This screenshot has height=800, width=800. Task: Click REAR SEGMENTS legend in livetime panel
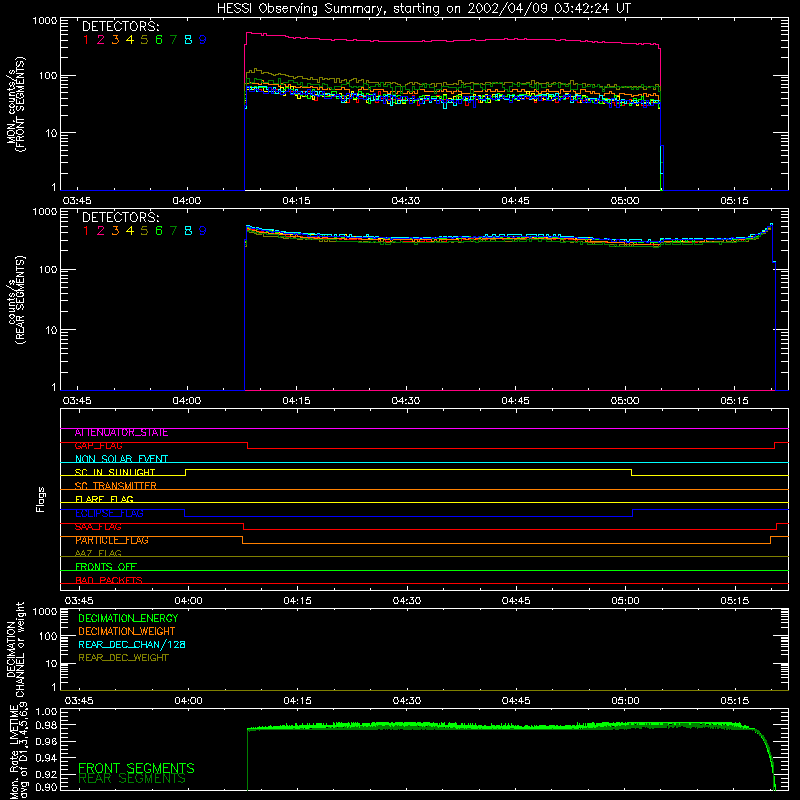pyautogui.click(x=132, y=779)
